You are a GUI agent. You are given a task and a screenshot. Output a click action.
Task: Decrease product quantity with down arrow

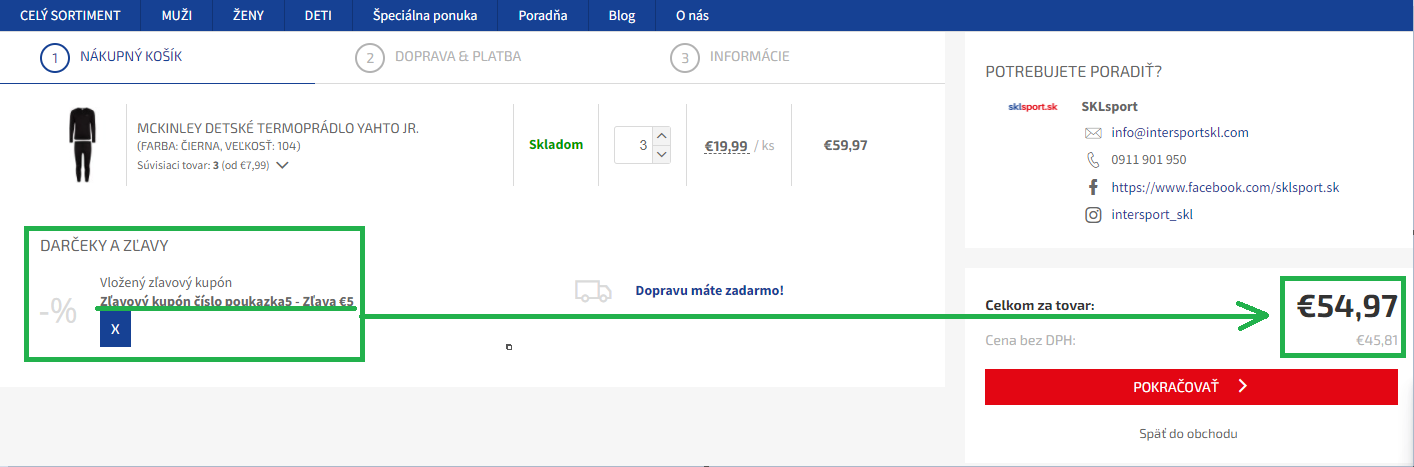(x=660, y=154)
